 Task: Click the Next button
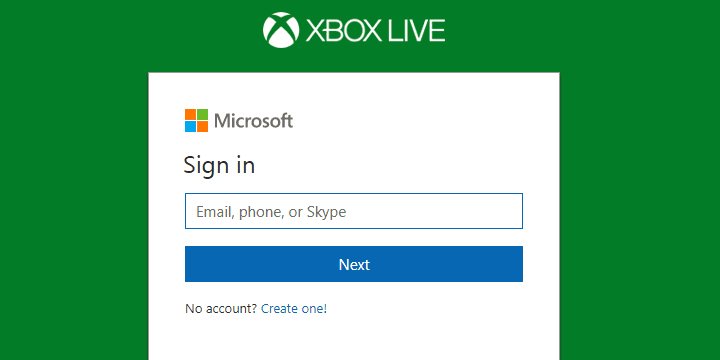pyautogui.click(x=354, y=264)
